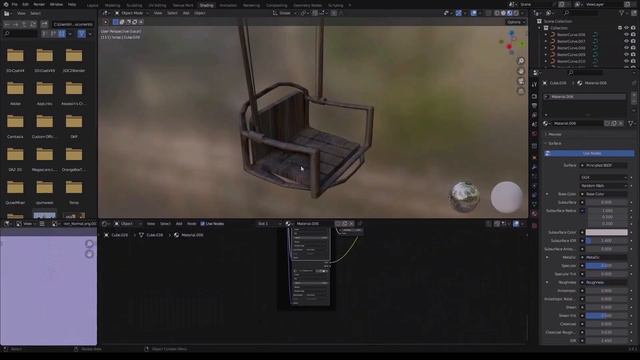Click the viewport pan hand gizmo icon
The width and height of the screenshot is (640, 360).
521,71
